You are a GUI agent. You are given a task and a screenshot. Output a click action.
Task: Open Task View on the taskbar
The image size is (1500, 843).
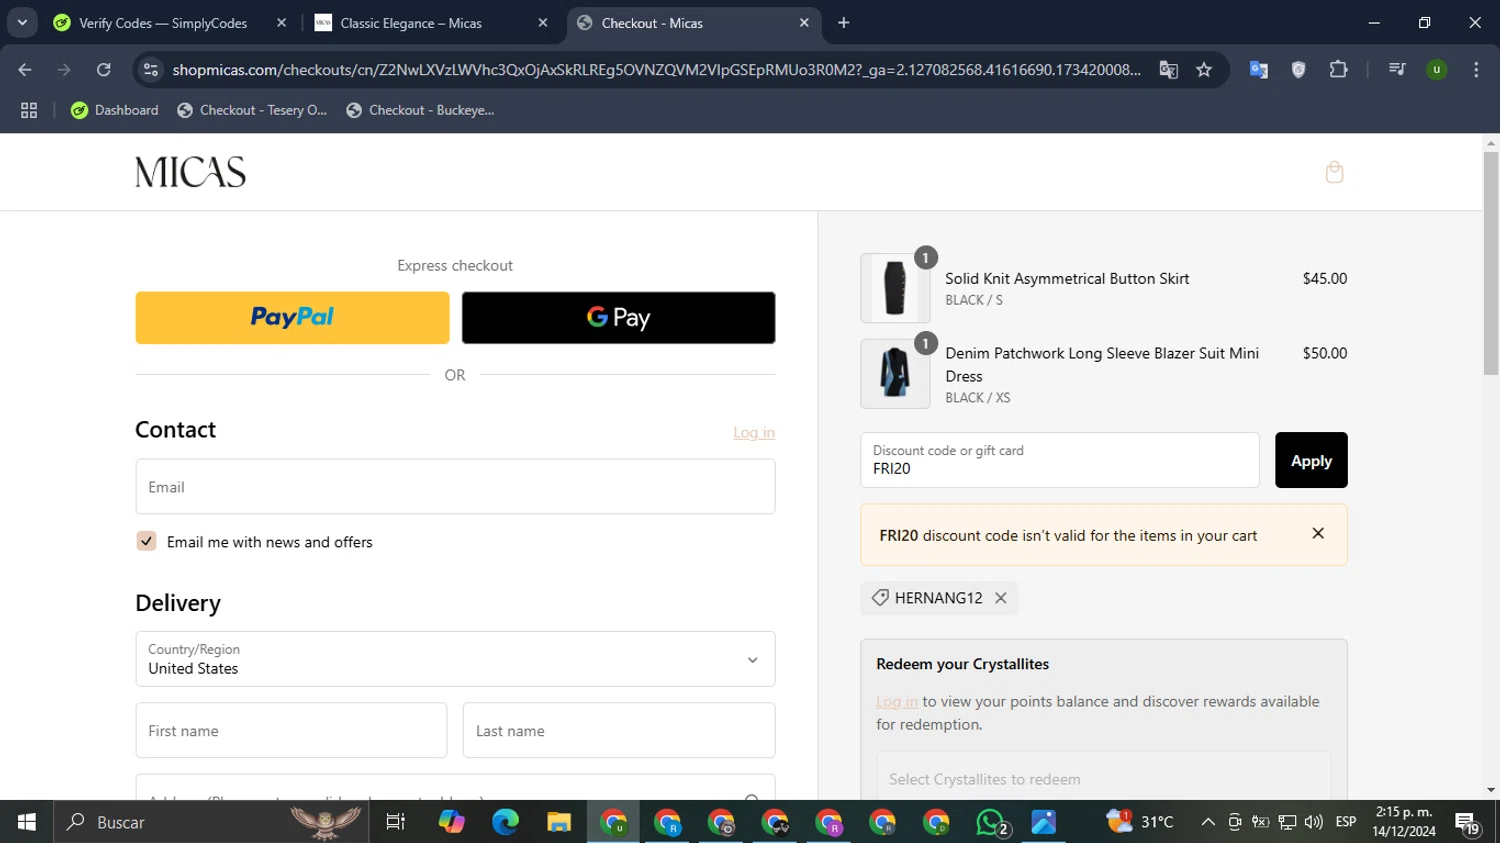(x=396, y=822)
